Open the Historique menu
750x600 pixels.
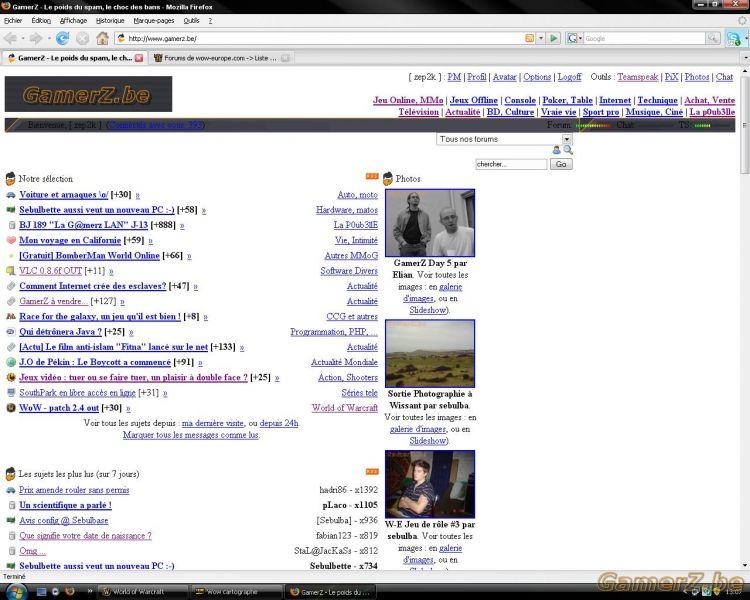click(x=110, y=21)
